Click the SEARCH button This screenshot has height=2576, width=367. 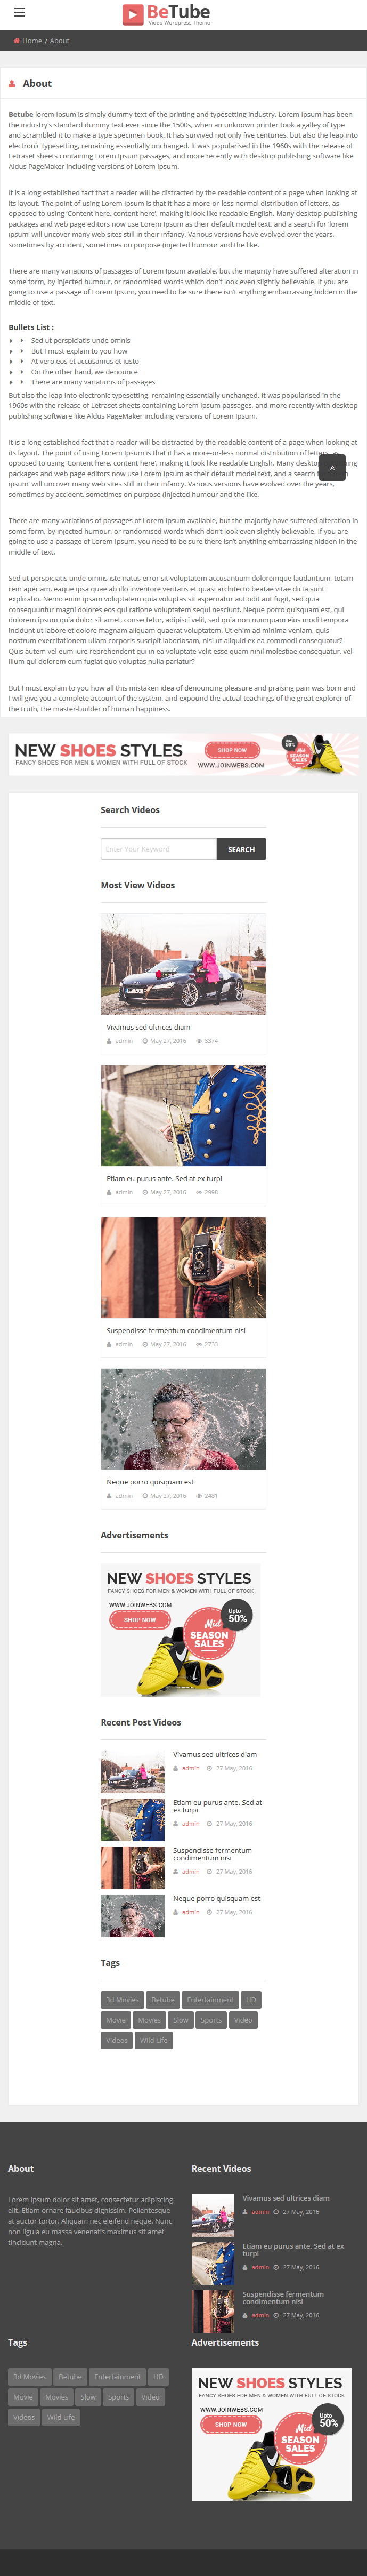(241, 849)
